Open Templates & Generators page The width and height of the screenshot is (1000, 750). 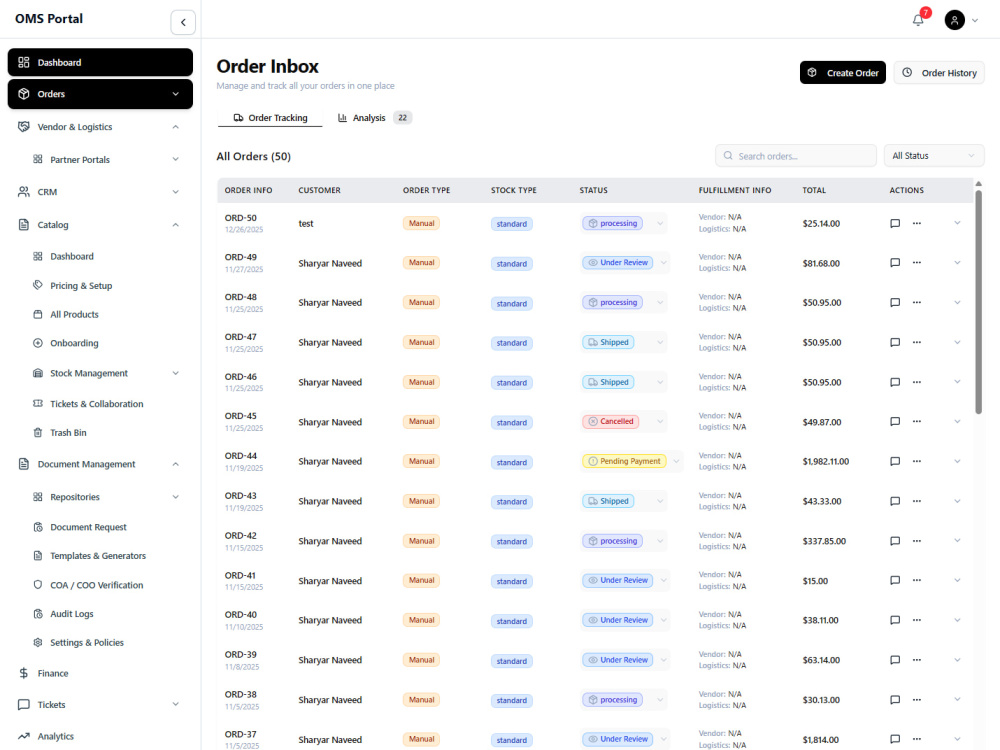click(x=98, y=556)
